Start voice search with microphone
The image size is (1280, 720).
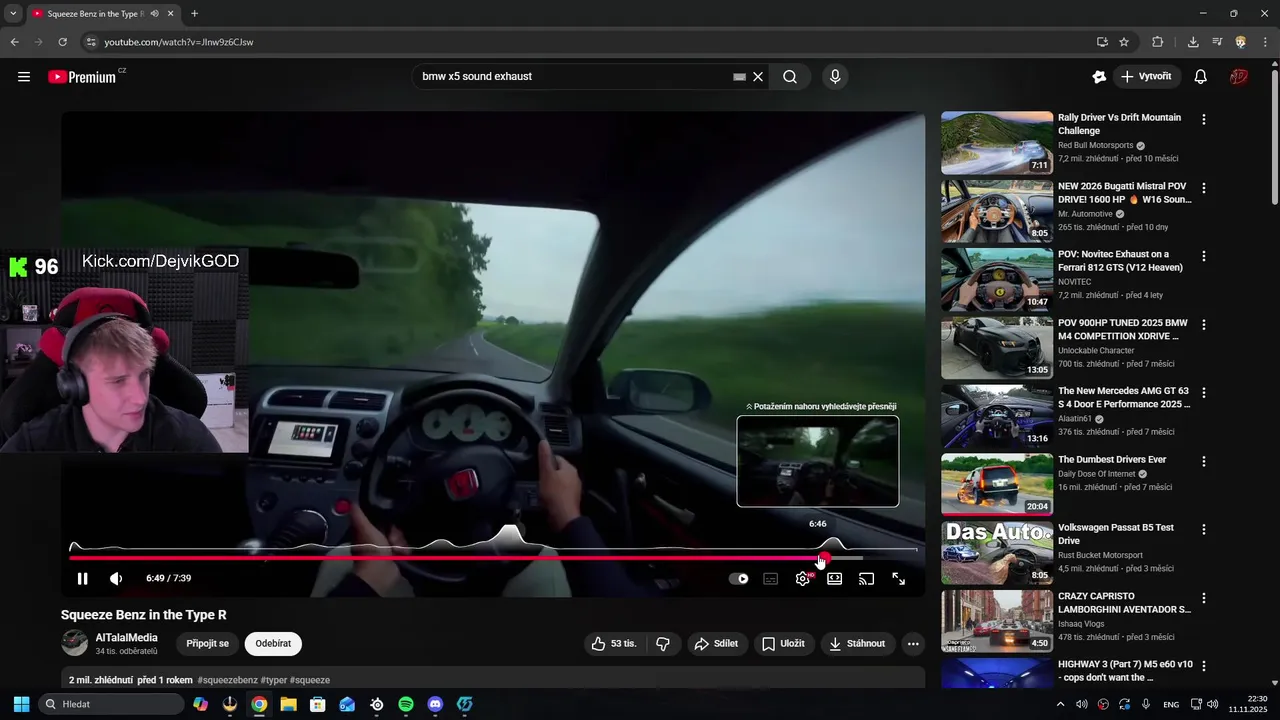coord(835,77)
